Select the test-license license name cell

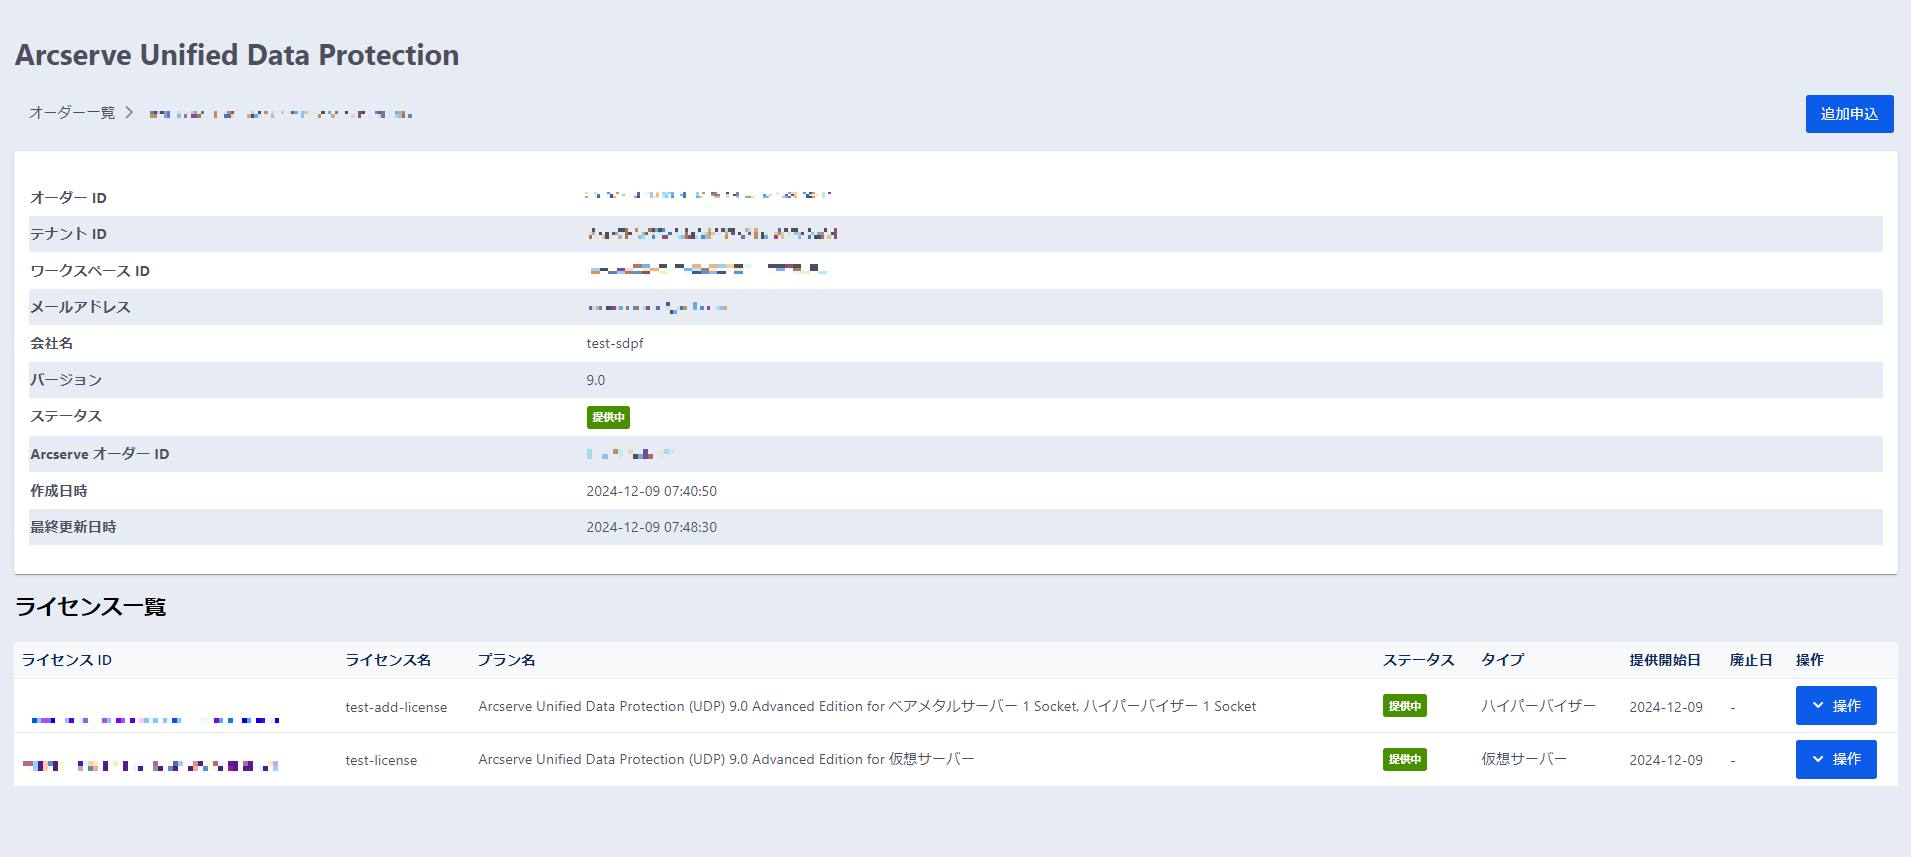tap(381, 760)
